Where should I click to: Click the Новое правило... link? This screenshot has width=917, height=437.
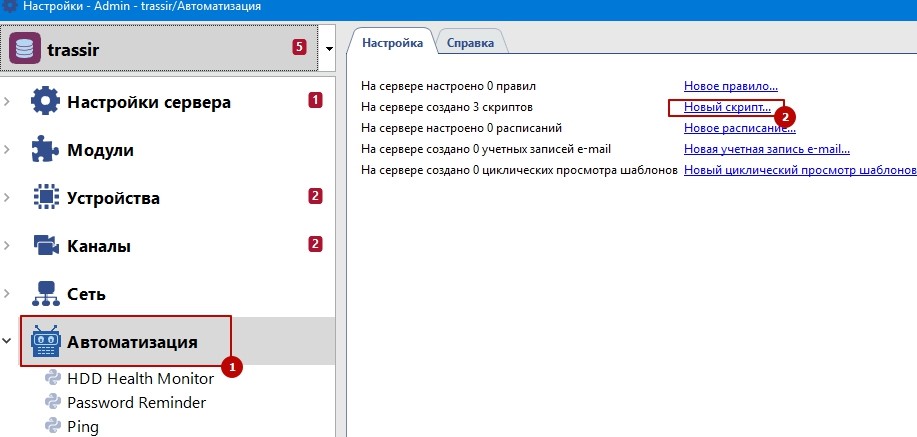730,87
